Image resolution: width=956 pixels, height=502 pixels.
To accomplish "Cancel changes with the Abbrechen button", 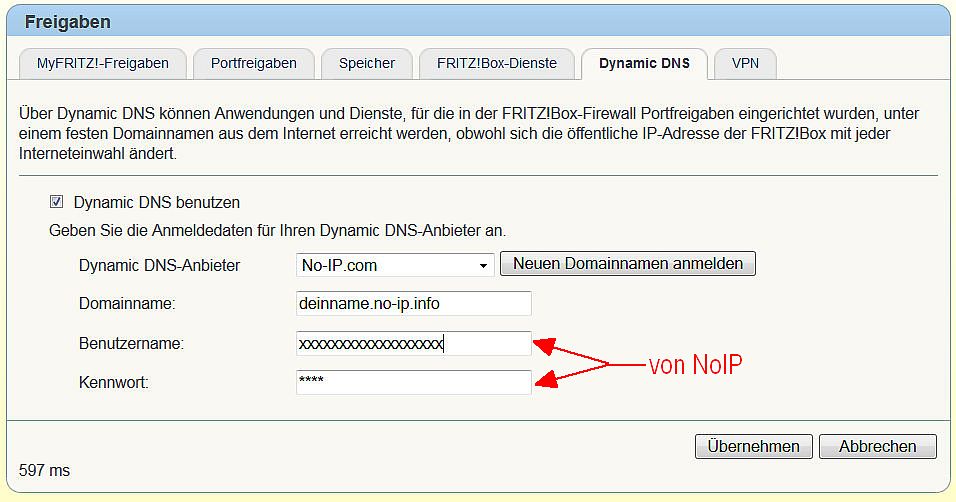I will pos(877,447).
